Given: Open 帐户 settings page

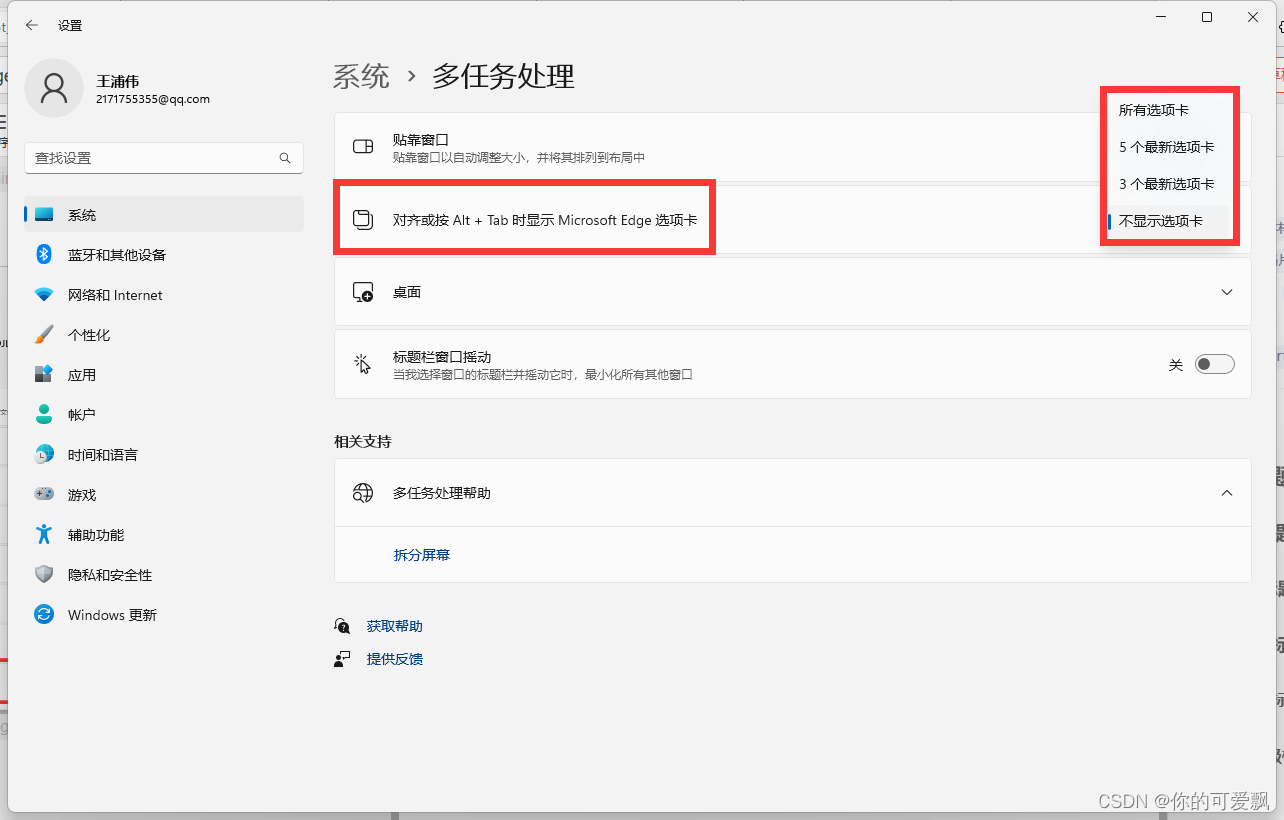Looking at the screenshot, I should 164,415.
